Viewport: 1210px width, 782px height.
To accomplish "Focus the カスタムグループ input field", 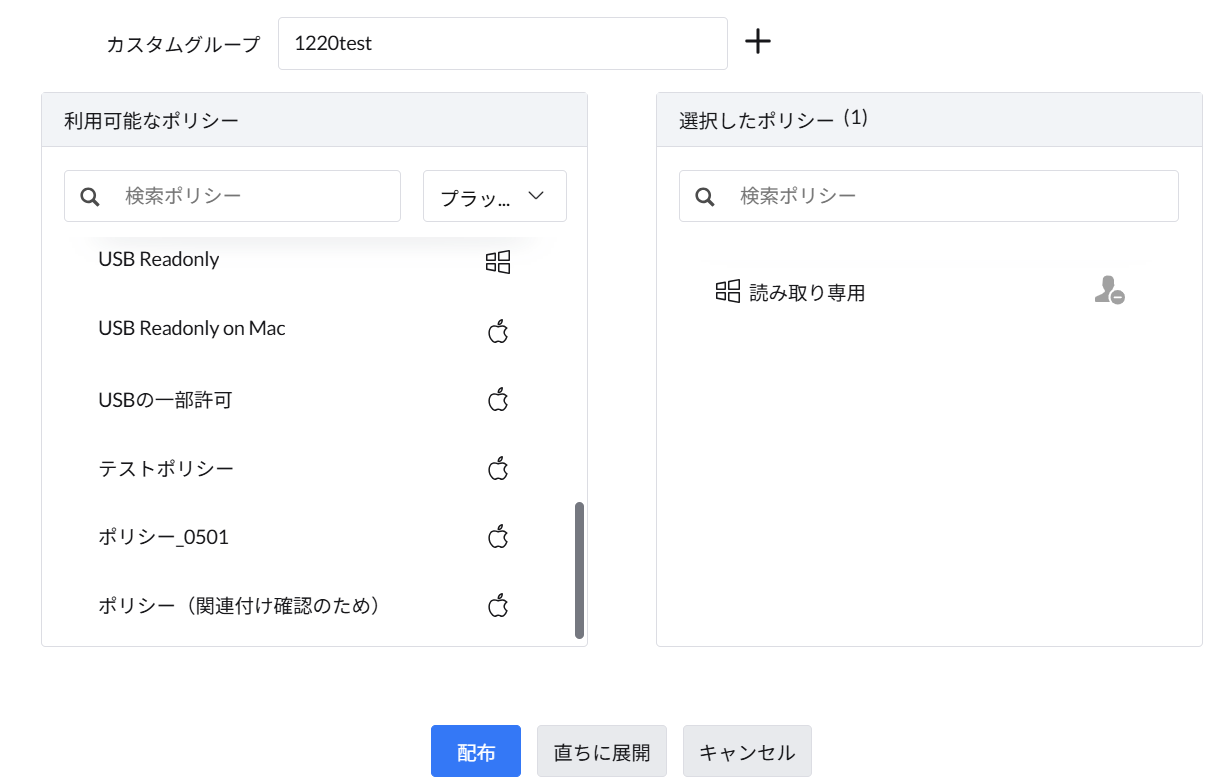I will [x=502, y=44].
